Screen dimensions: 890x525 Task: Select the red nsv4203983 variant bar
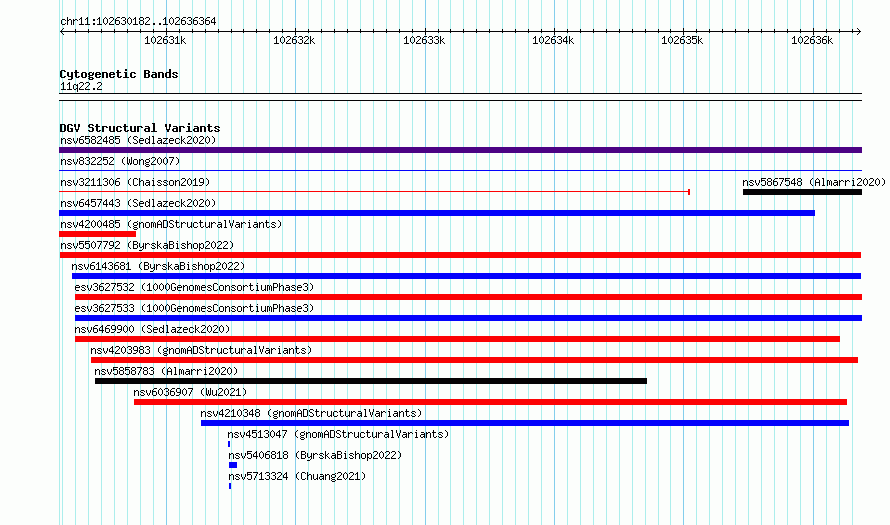pos(475,360)
